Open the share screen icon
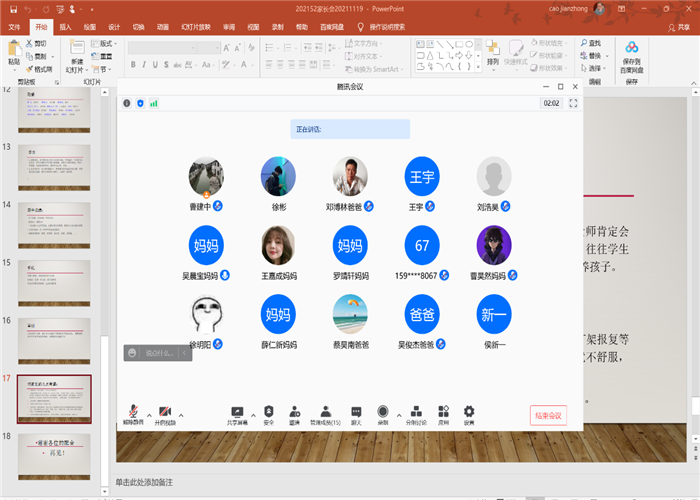700x500 pixels. [x=237, y=415]
